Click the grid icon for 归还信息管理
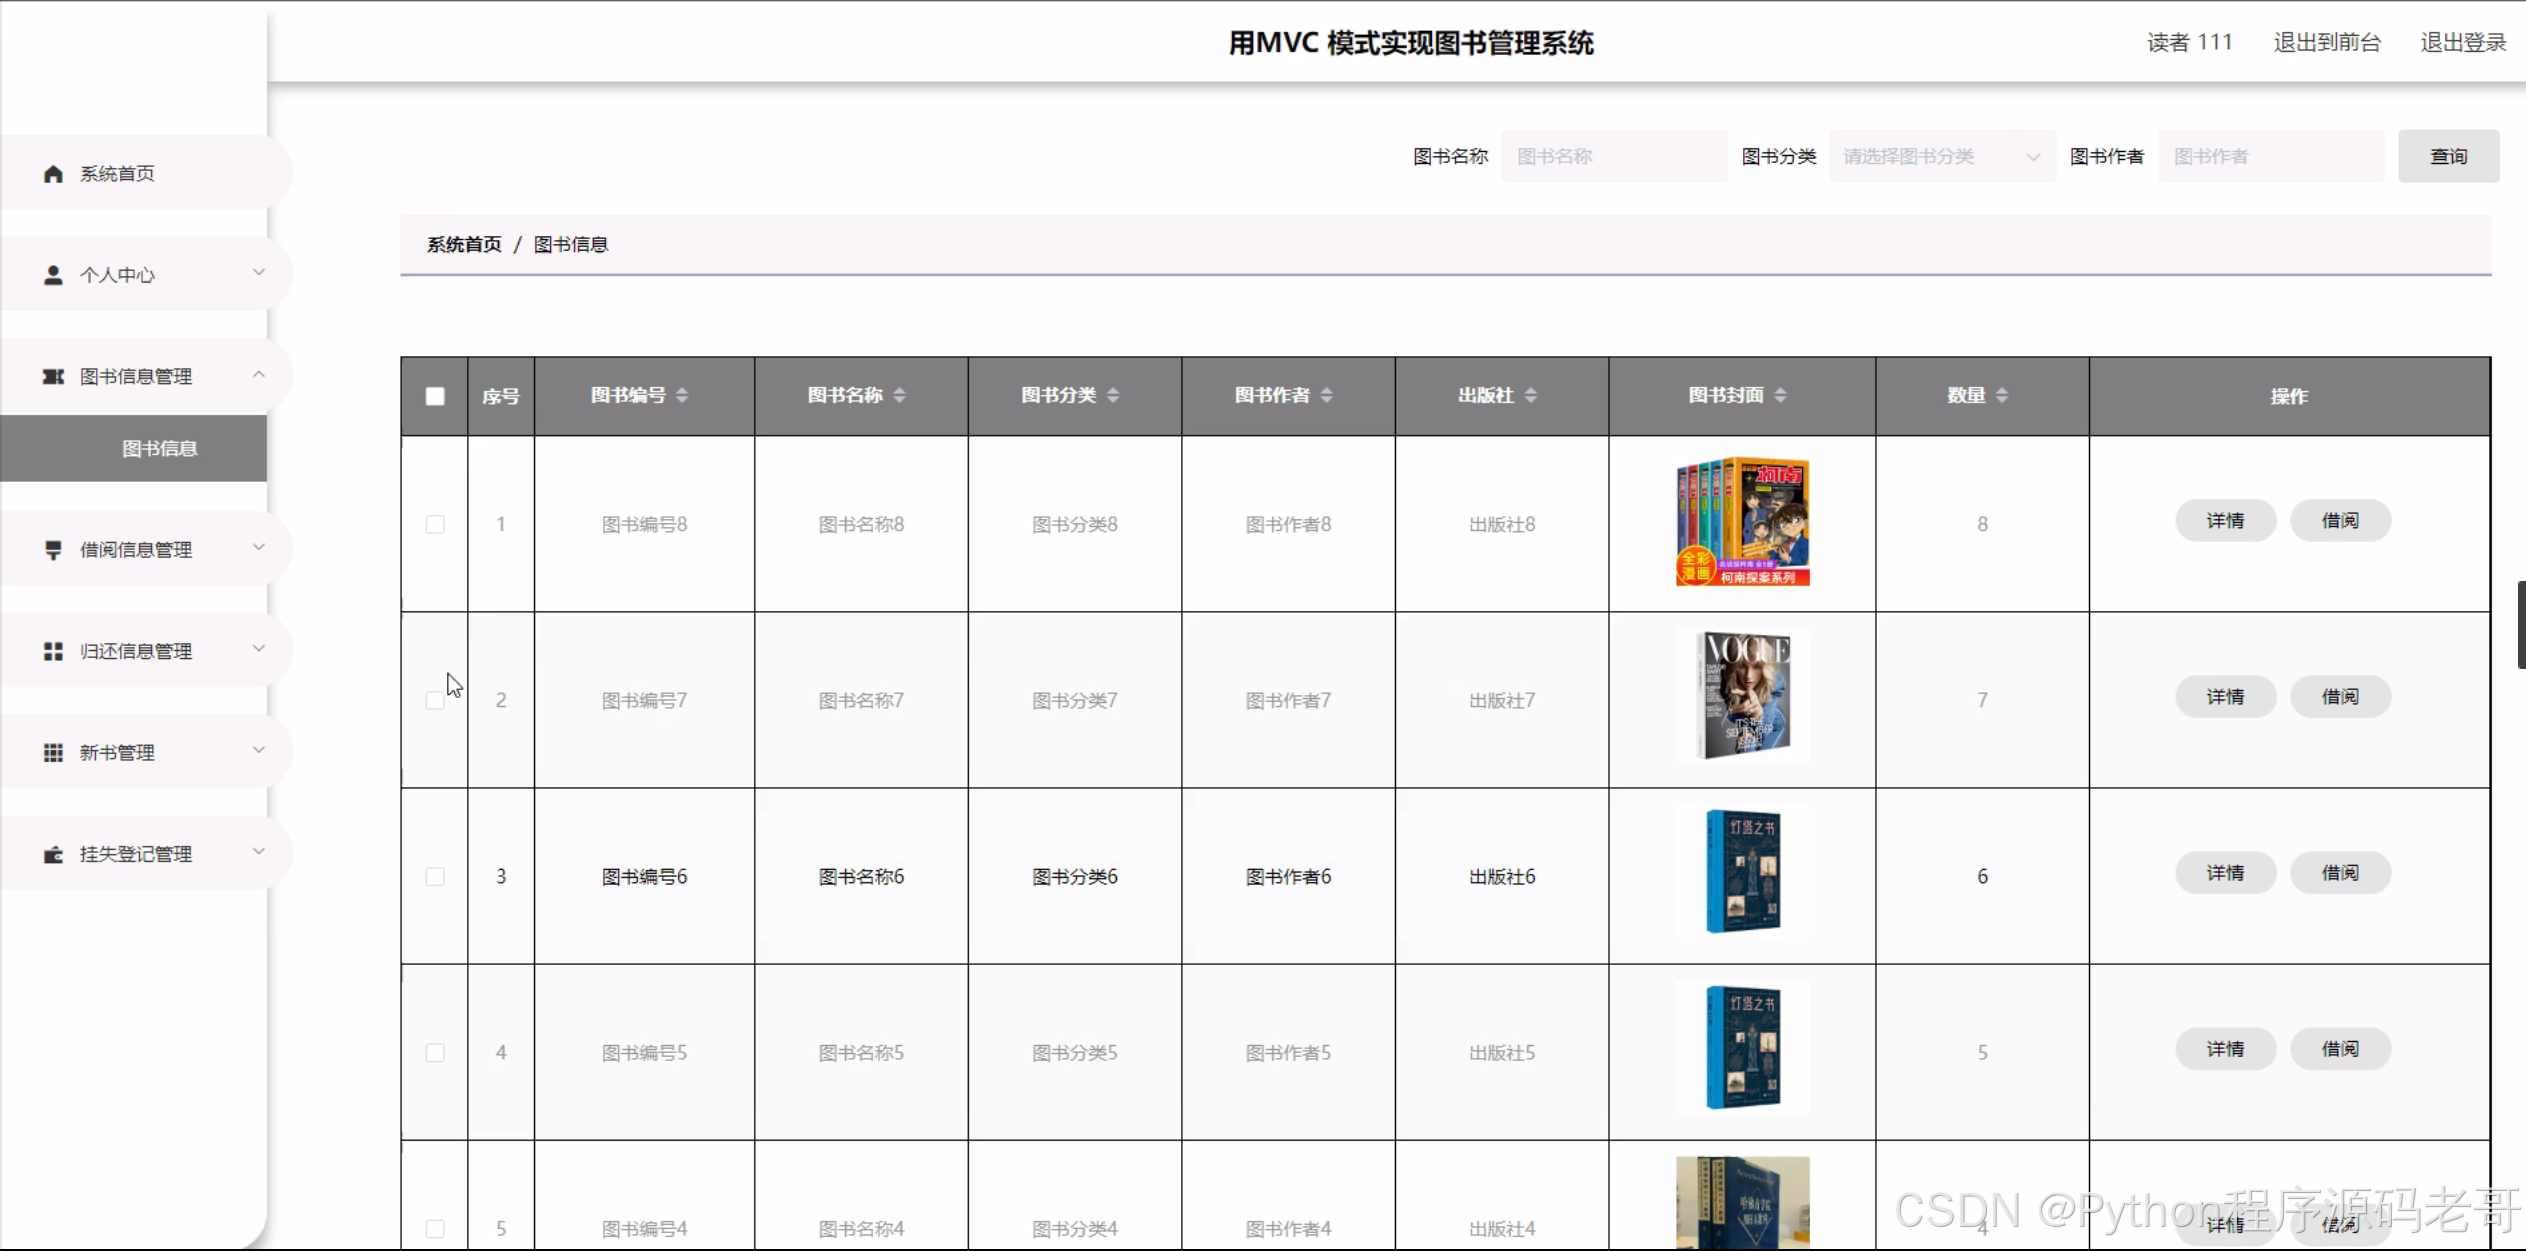Viewport: 2526px width, 1251px height. point(53,651)
